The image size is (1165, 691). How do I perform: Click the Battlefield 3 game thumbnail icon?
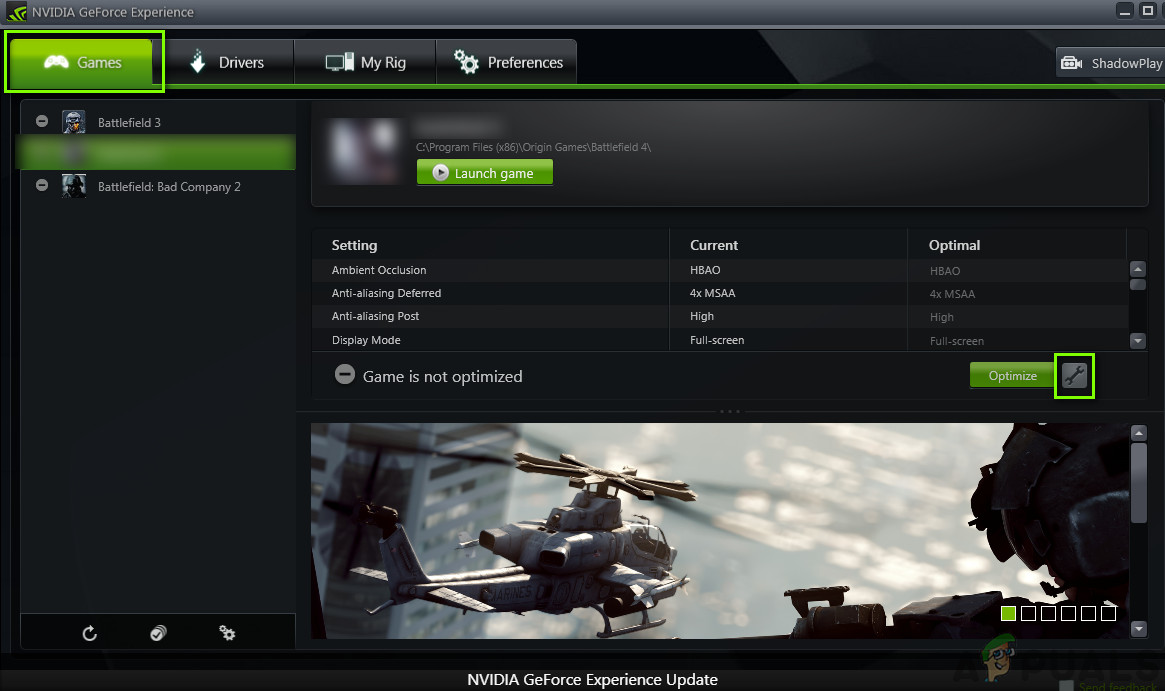pos(74,122)
